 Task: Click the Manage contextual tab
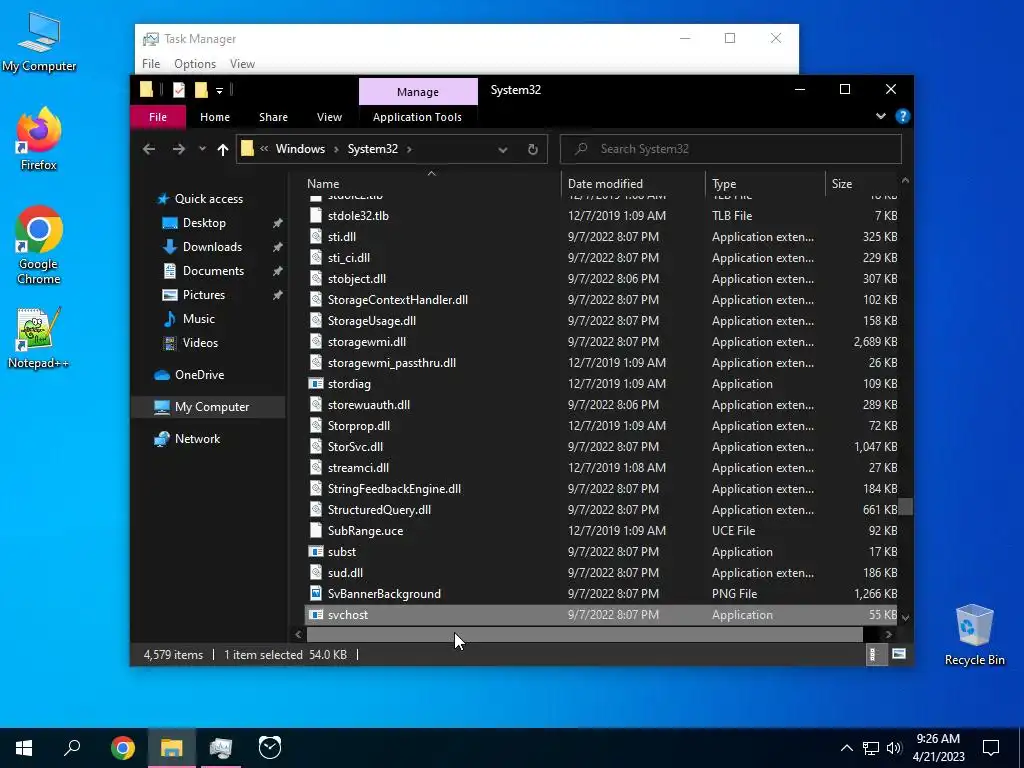(x=418, y=92)
